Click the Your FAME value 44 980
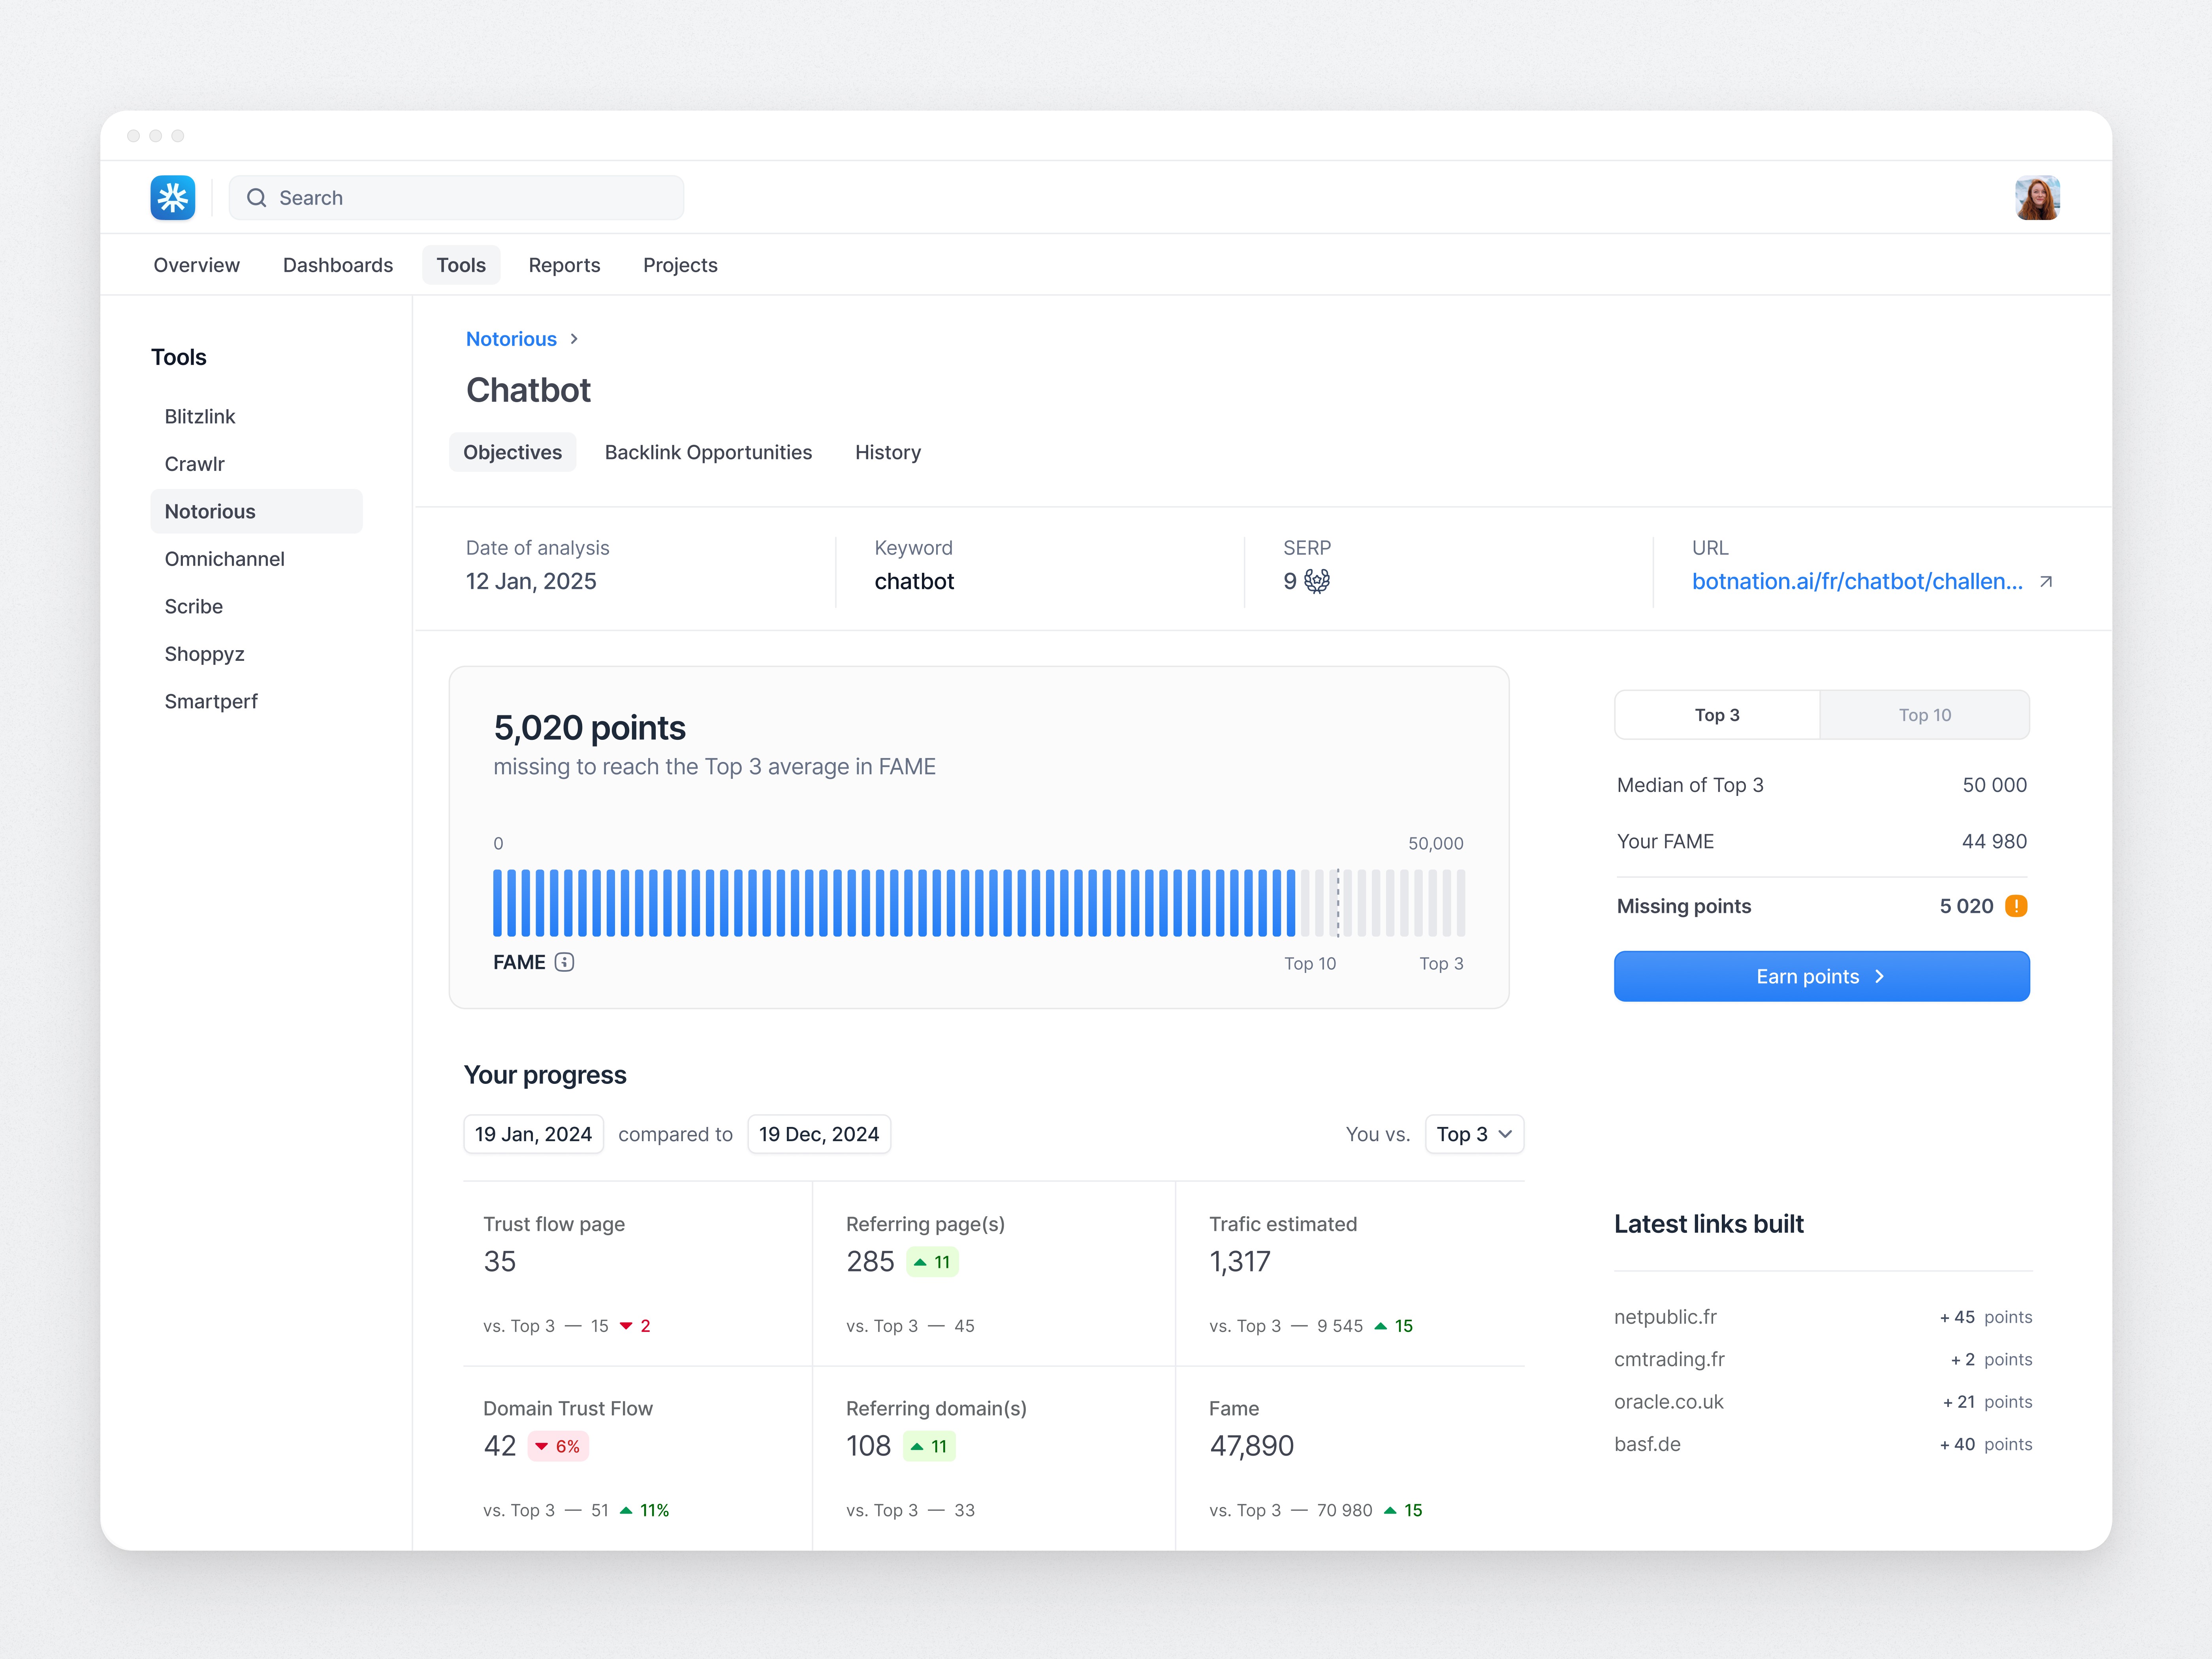Image resolution: width=2212 pixels, height=1659 pixels. point(1995,841)
